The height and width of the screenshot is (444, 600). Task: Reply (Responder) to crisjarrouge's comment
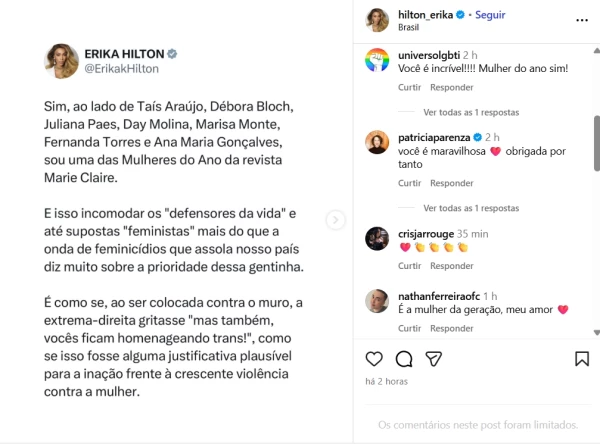coord(452,265)
